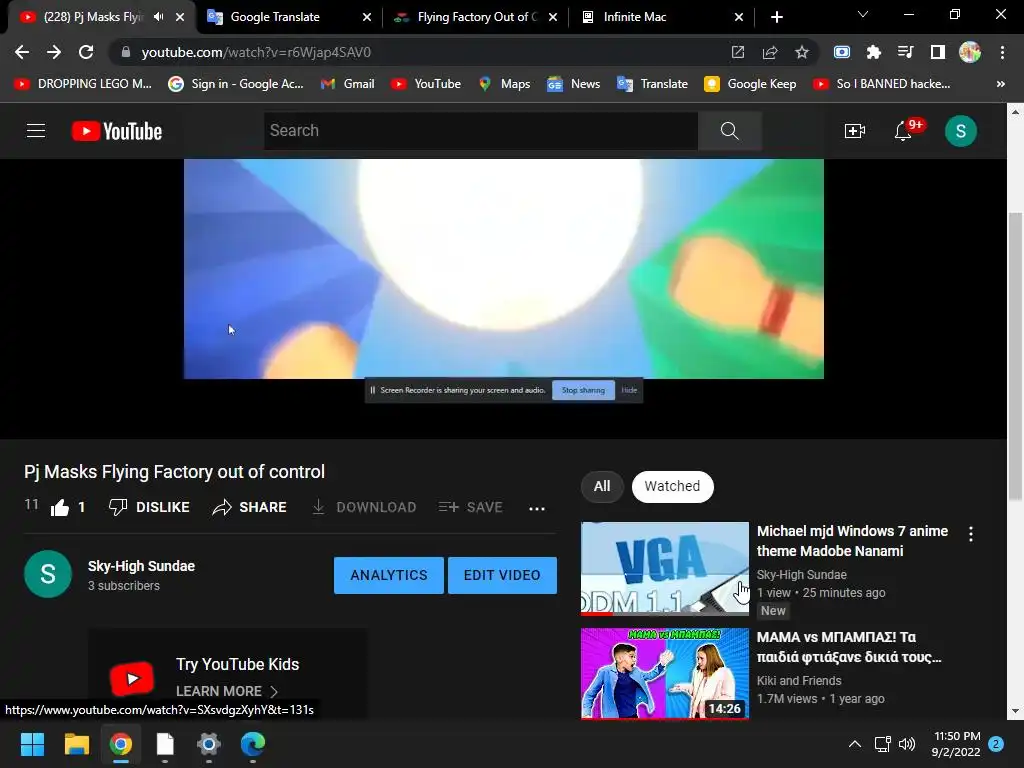Open Sky-High Sundae channel name
Screen dimensions: 1024x768
(142, 566)
